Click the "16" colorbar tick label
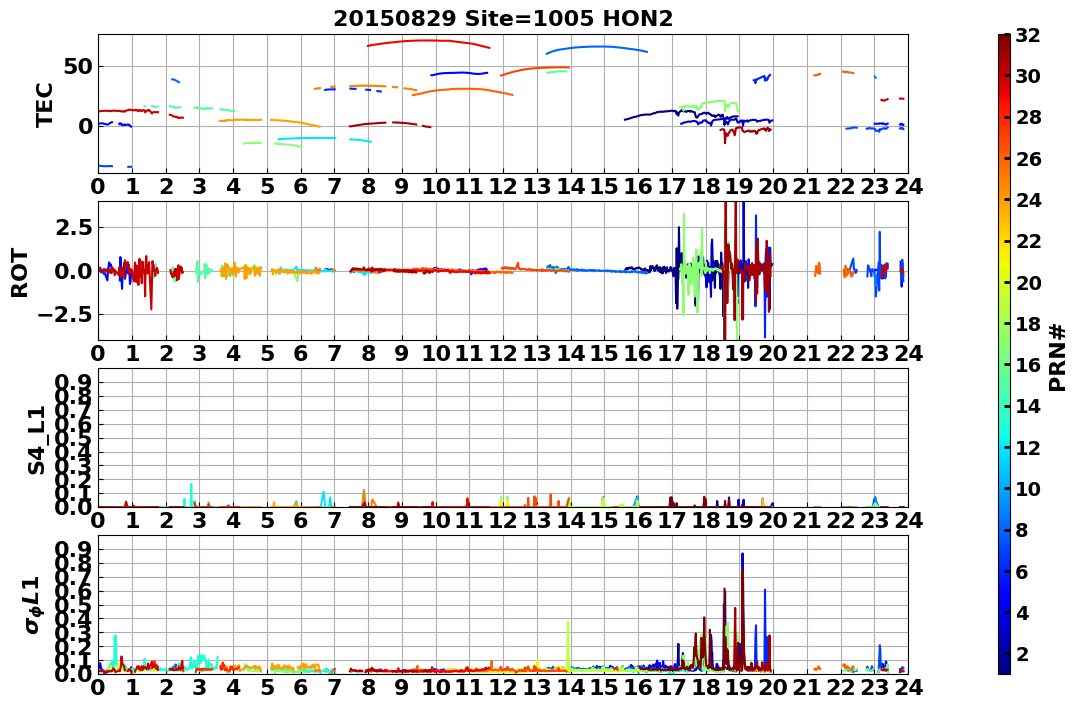The image size is (1077, 709). (1028, 365)
